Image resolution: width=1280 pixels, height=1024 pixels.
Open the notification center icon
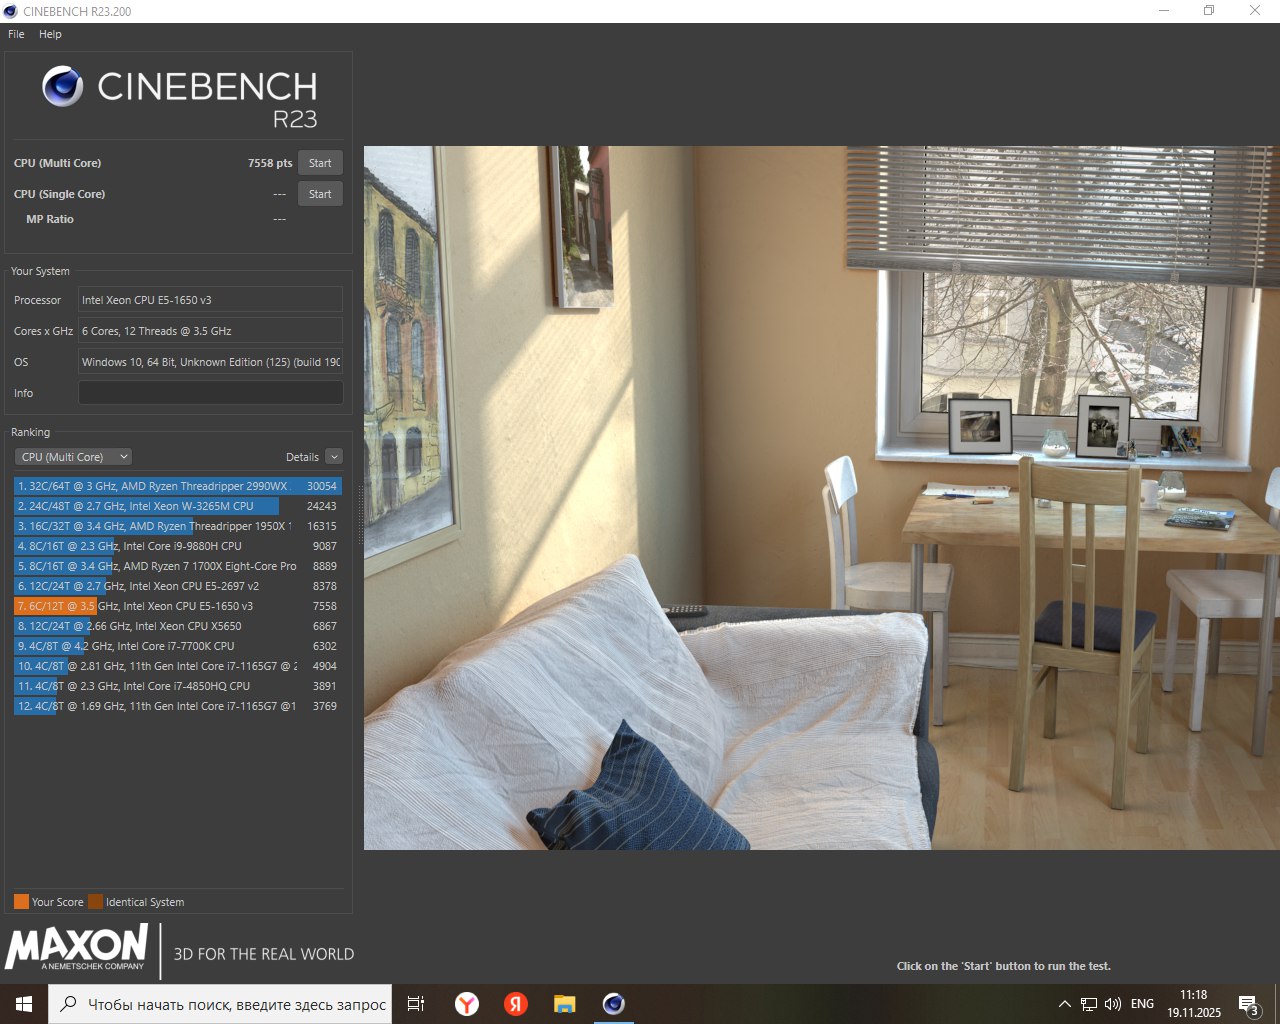coord(1249,1005)
